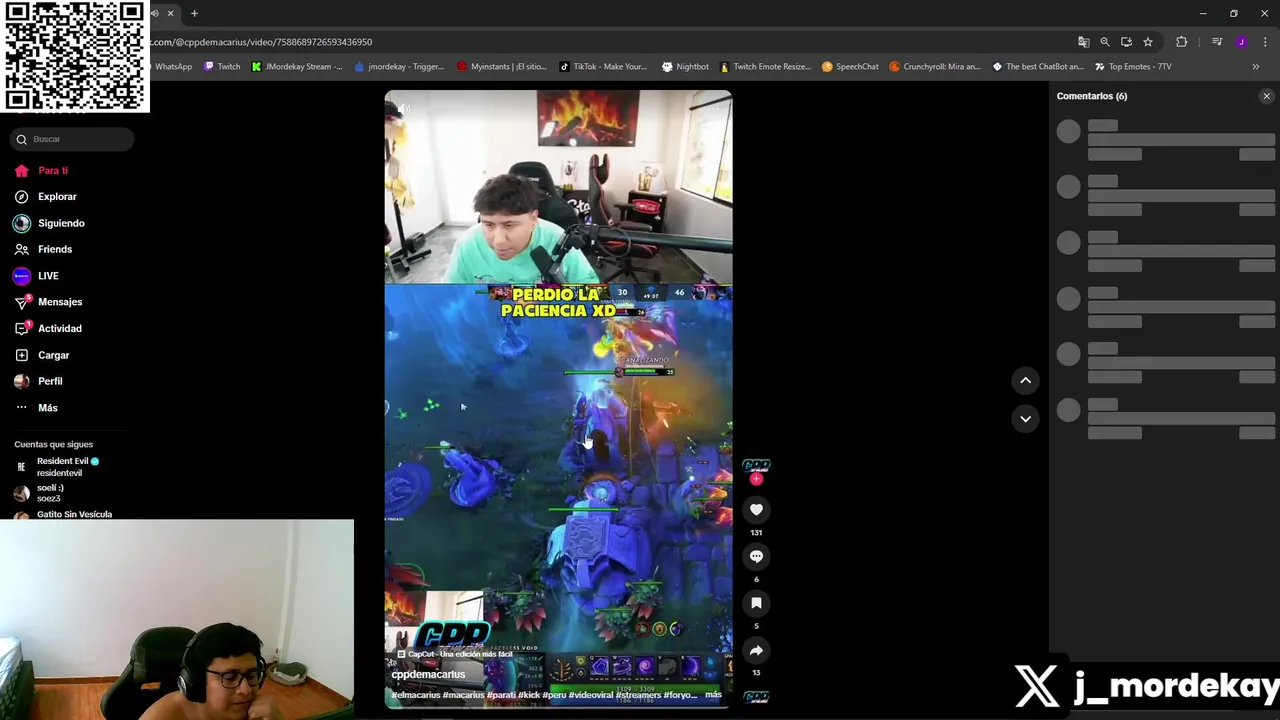
Task: Open the Friends section
Action: [44, 249]
